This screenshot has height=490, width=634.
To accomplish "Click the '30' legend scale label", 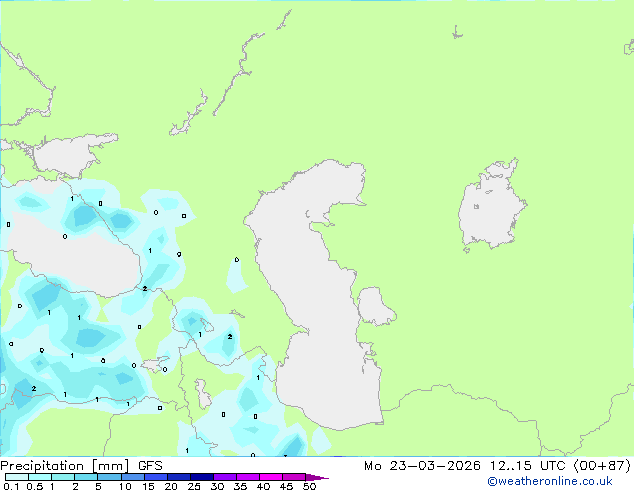I will click(217, 486).
